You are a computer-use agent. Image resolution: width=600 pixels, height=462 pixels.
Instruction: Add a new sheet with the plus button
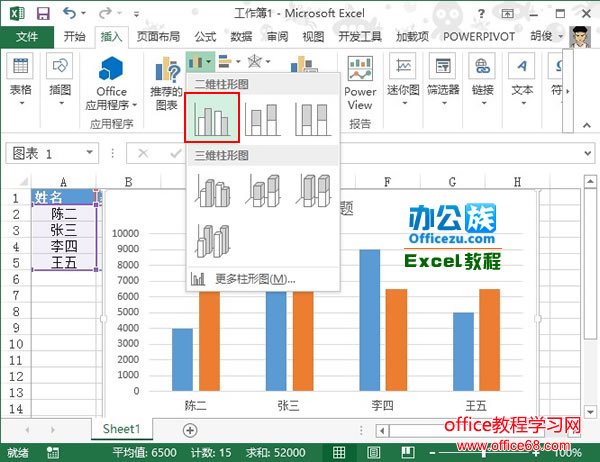190,430
